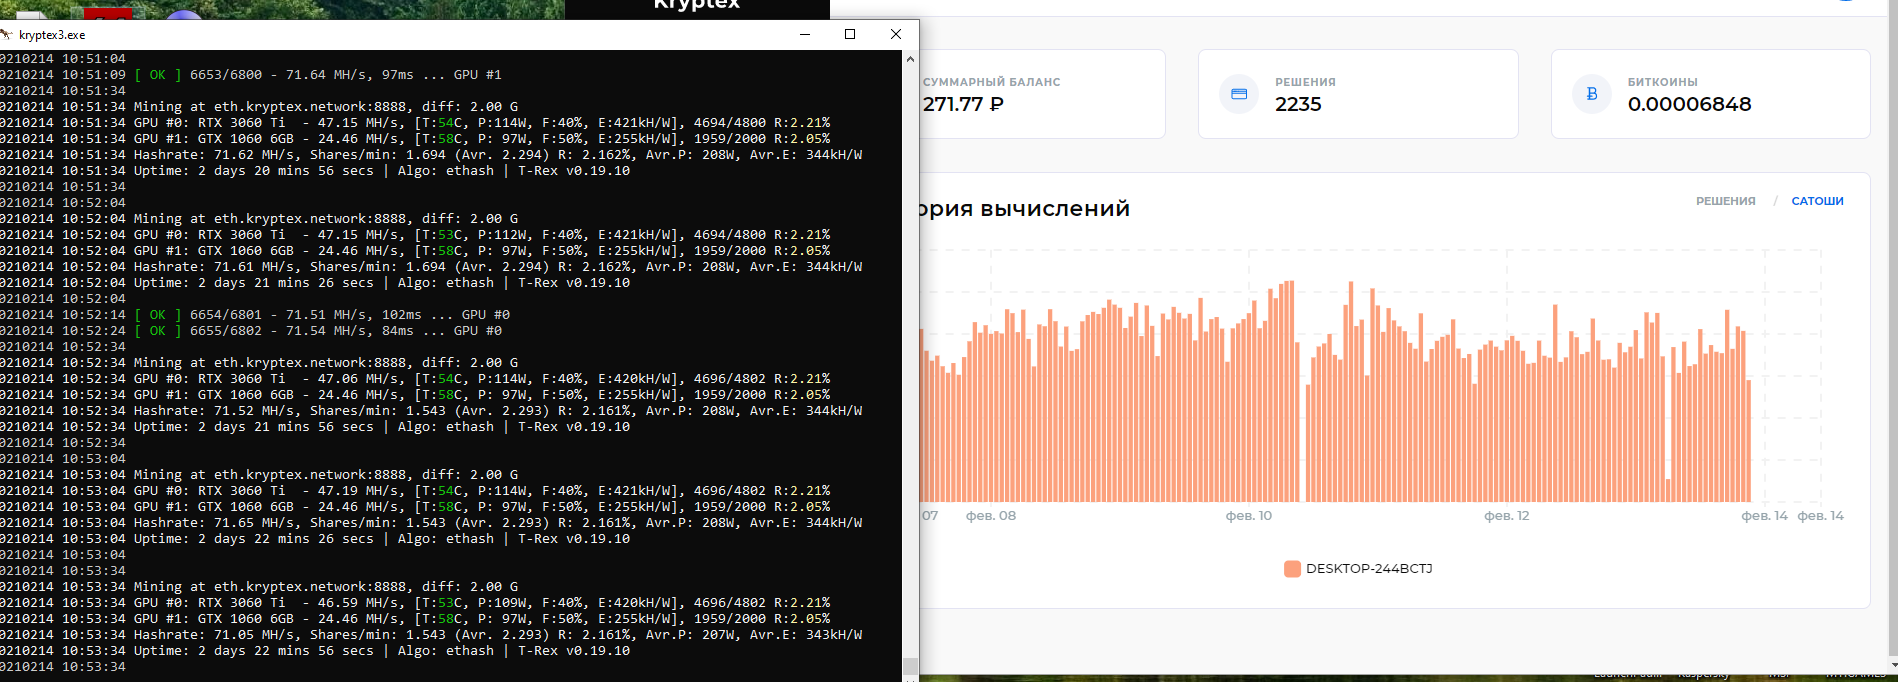This screenshot has width=1898, height=682.
Task: Click the СУММАРНЫЙ БАЛАНС label
Action: click(x=991, y=82)
